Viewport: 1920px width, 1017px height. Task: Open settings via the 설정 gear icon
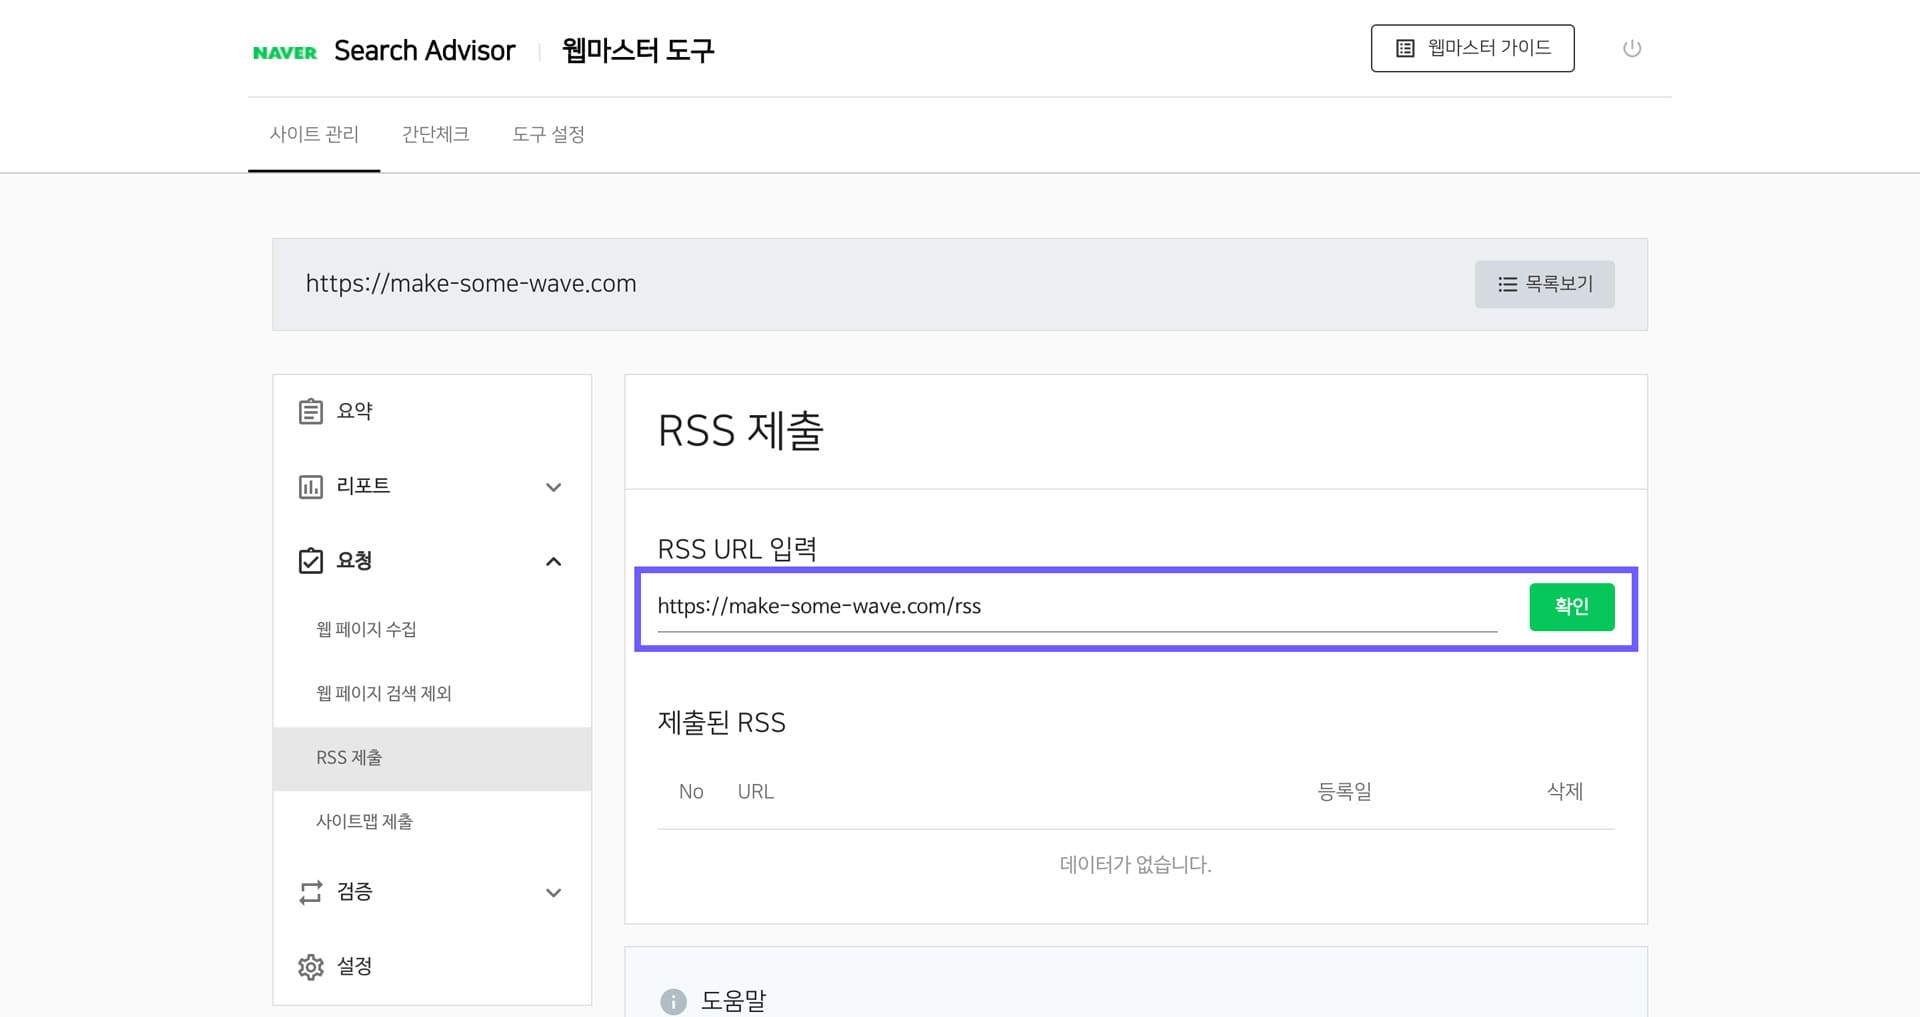pyautogui.click(x=310, y=966)
